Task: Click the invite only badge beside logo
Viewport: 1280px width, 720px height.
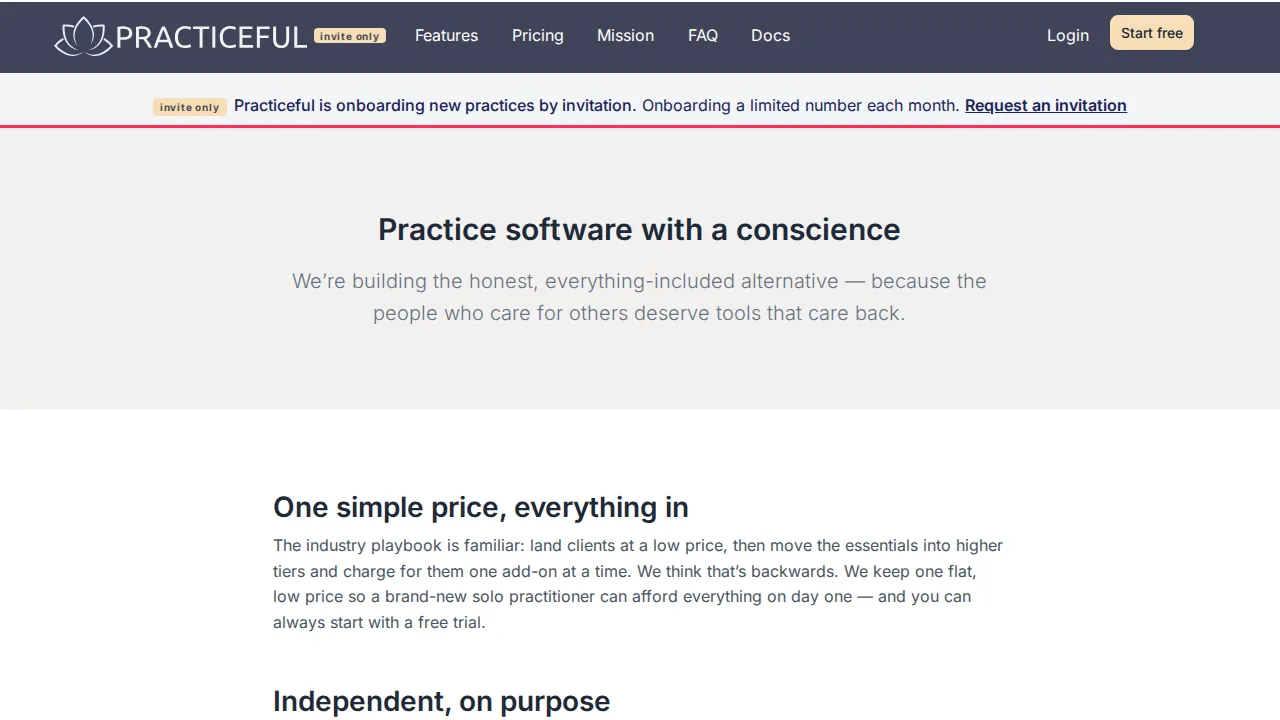Action: pyautogui.click(x=350, y=36)
